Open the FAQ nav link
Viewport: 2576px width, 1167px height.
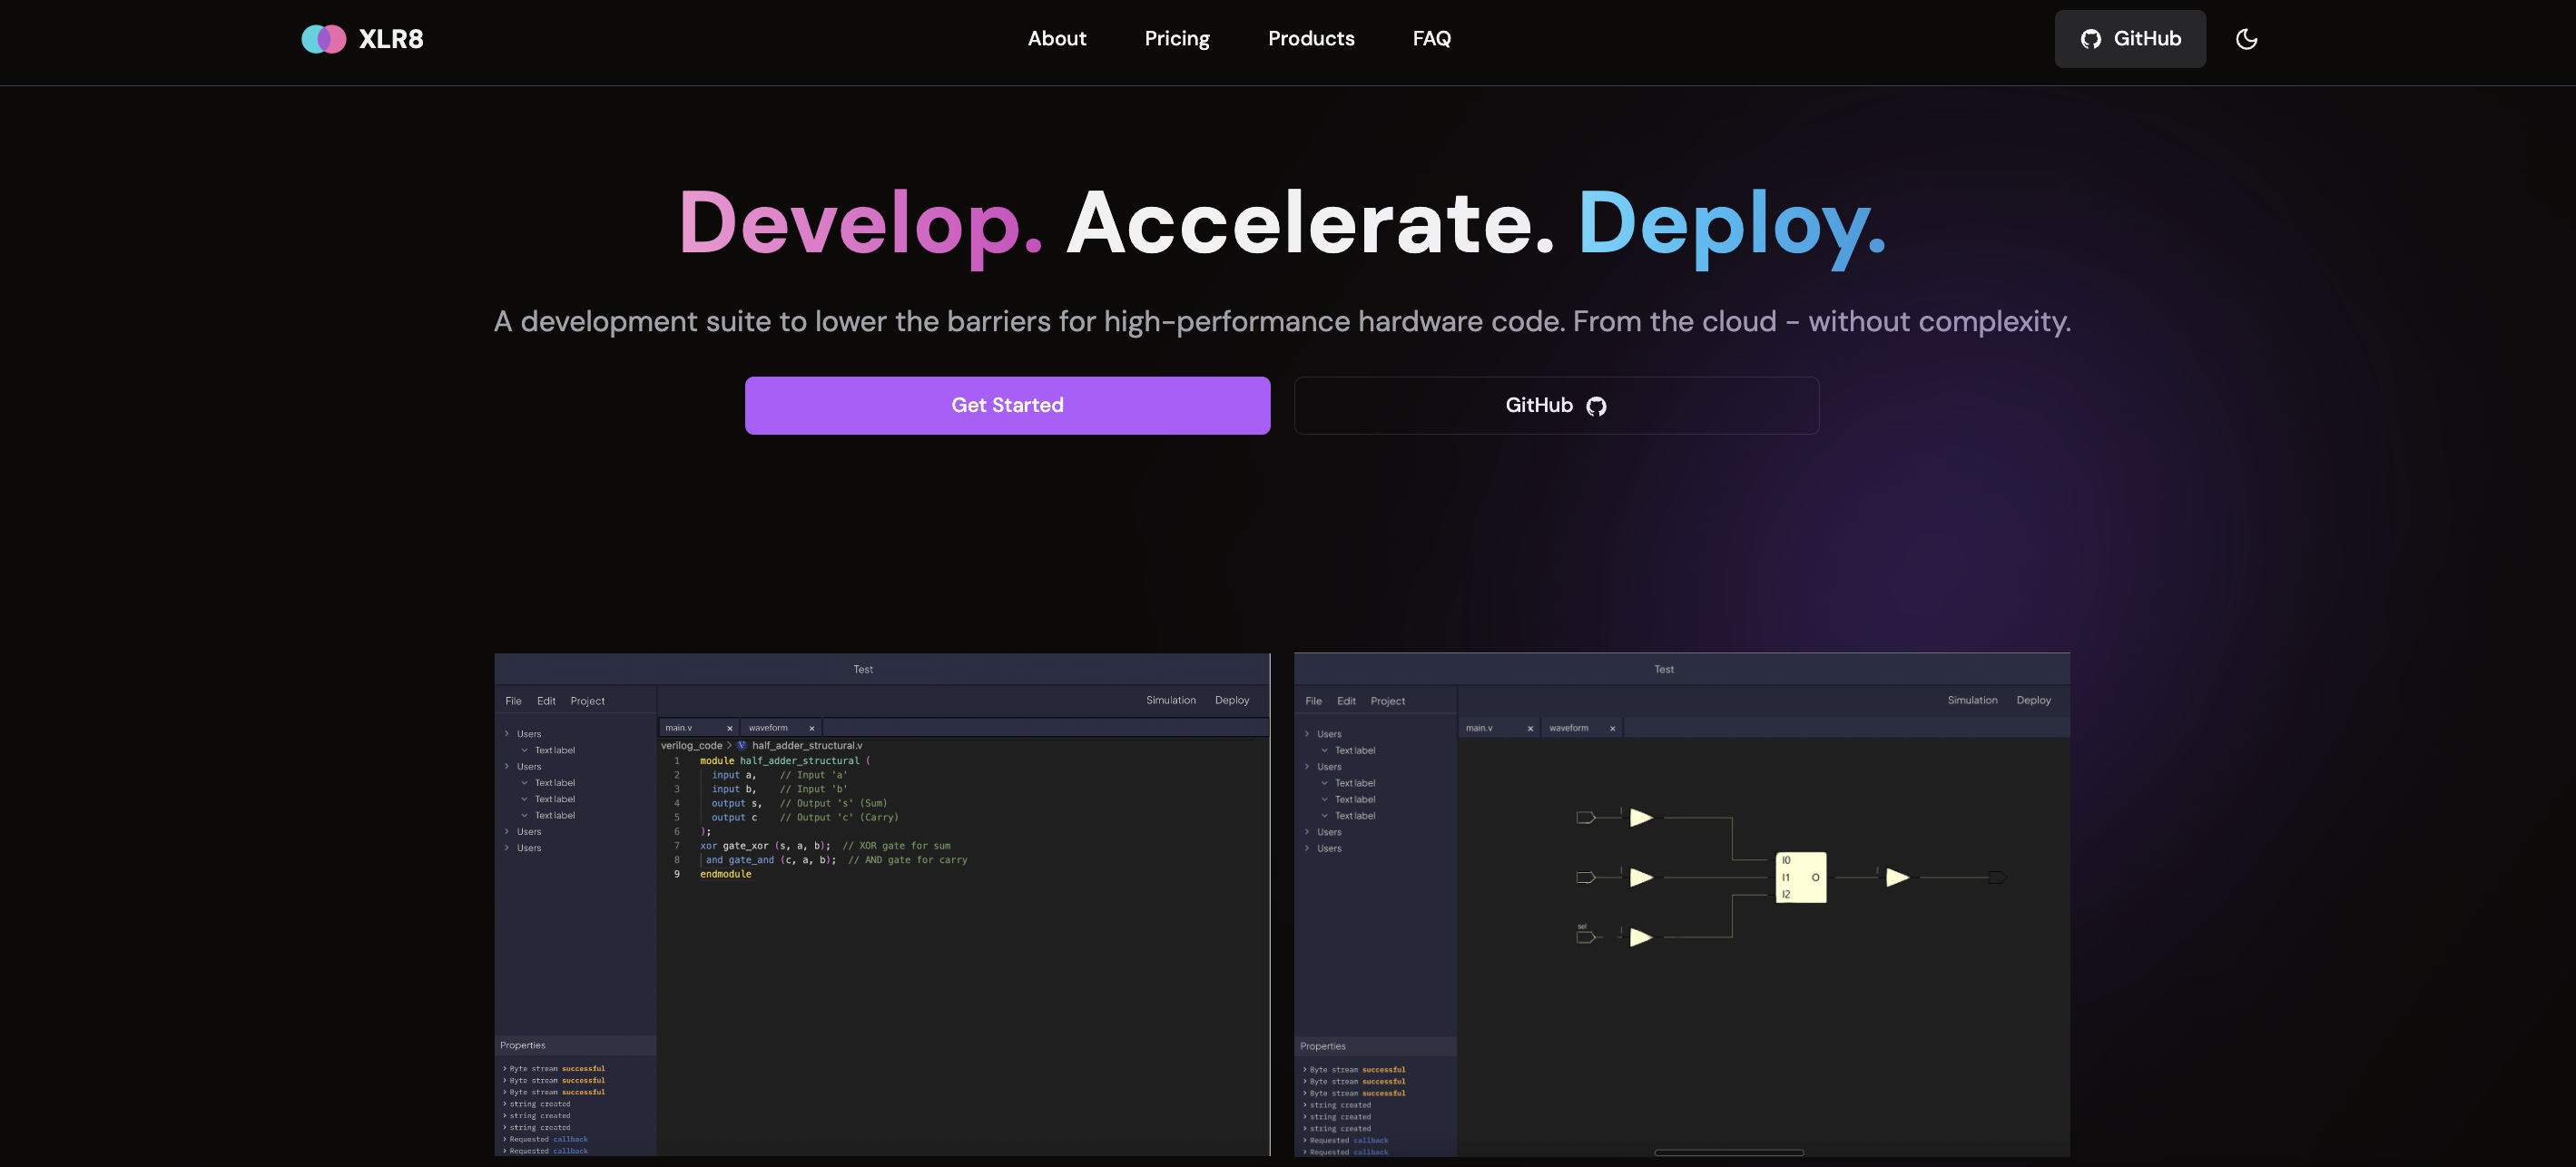[x=1431, y=39]
